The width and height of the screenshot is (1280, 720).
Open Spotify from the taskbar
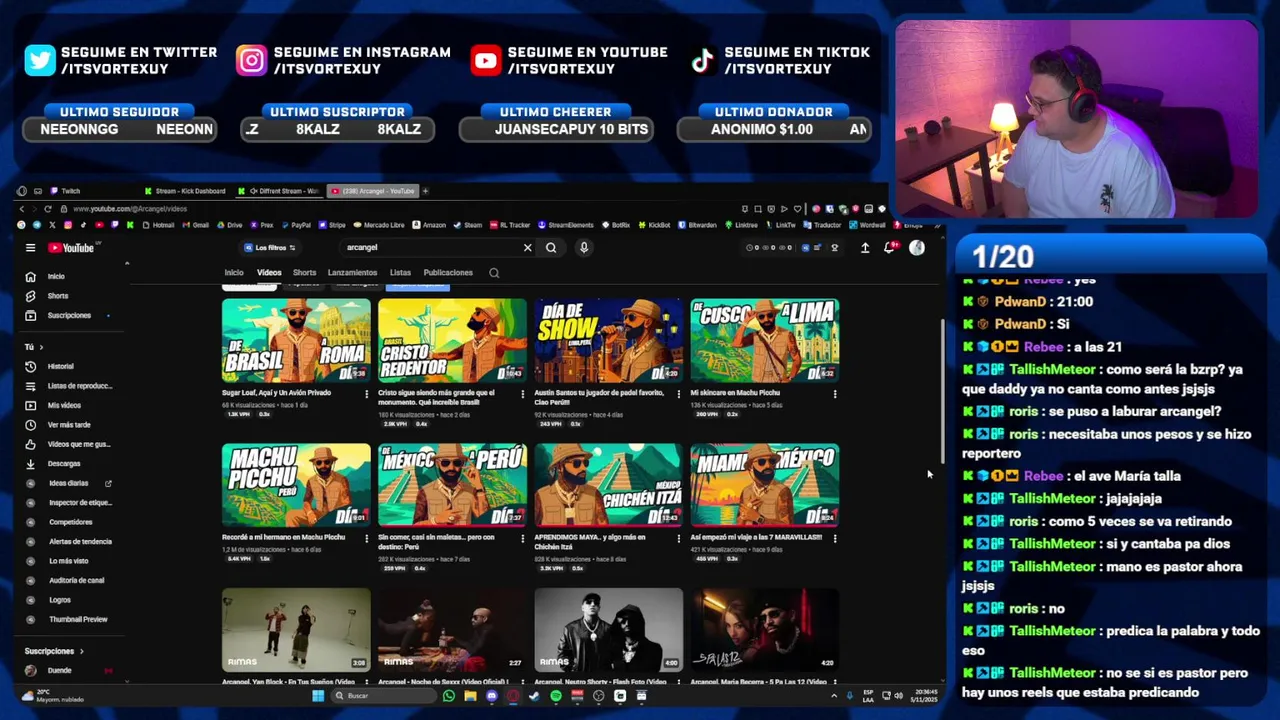[x=555, y=696]
